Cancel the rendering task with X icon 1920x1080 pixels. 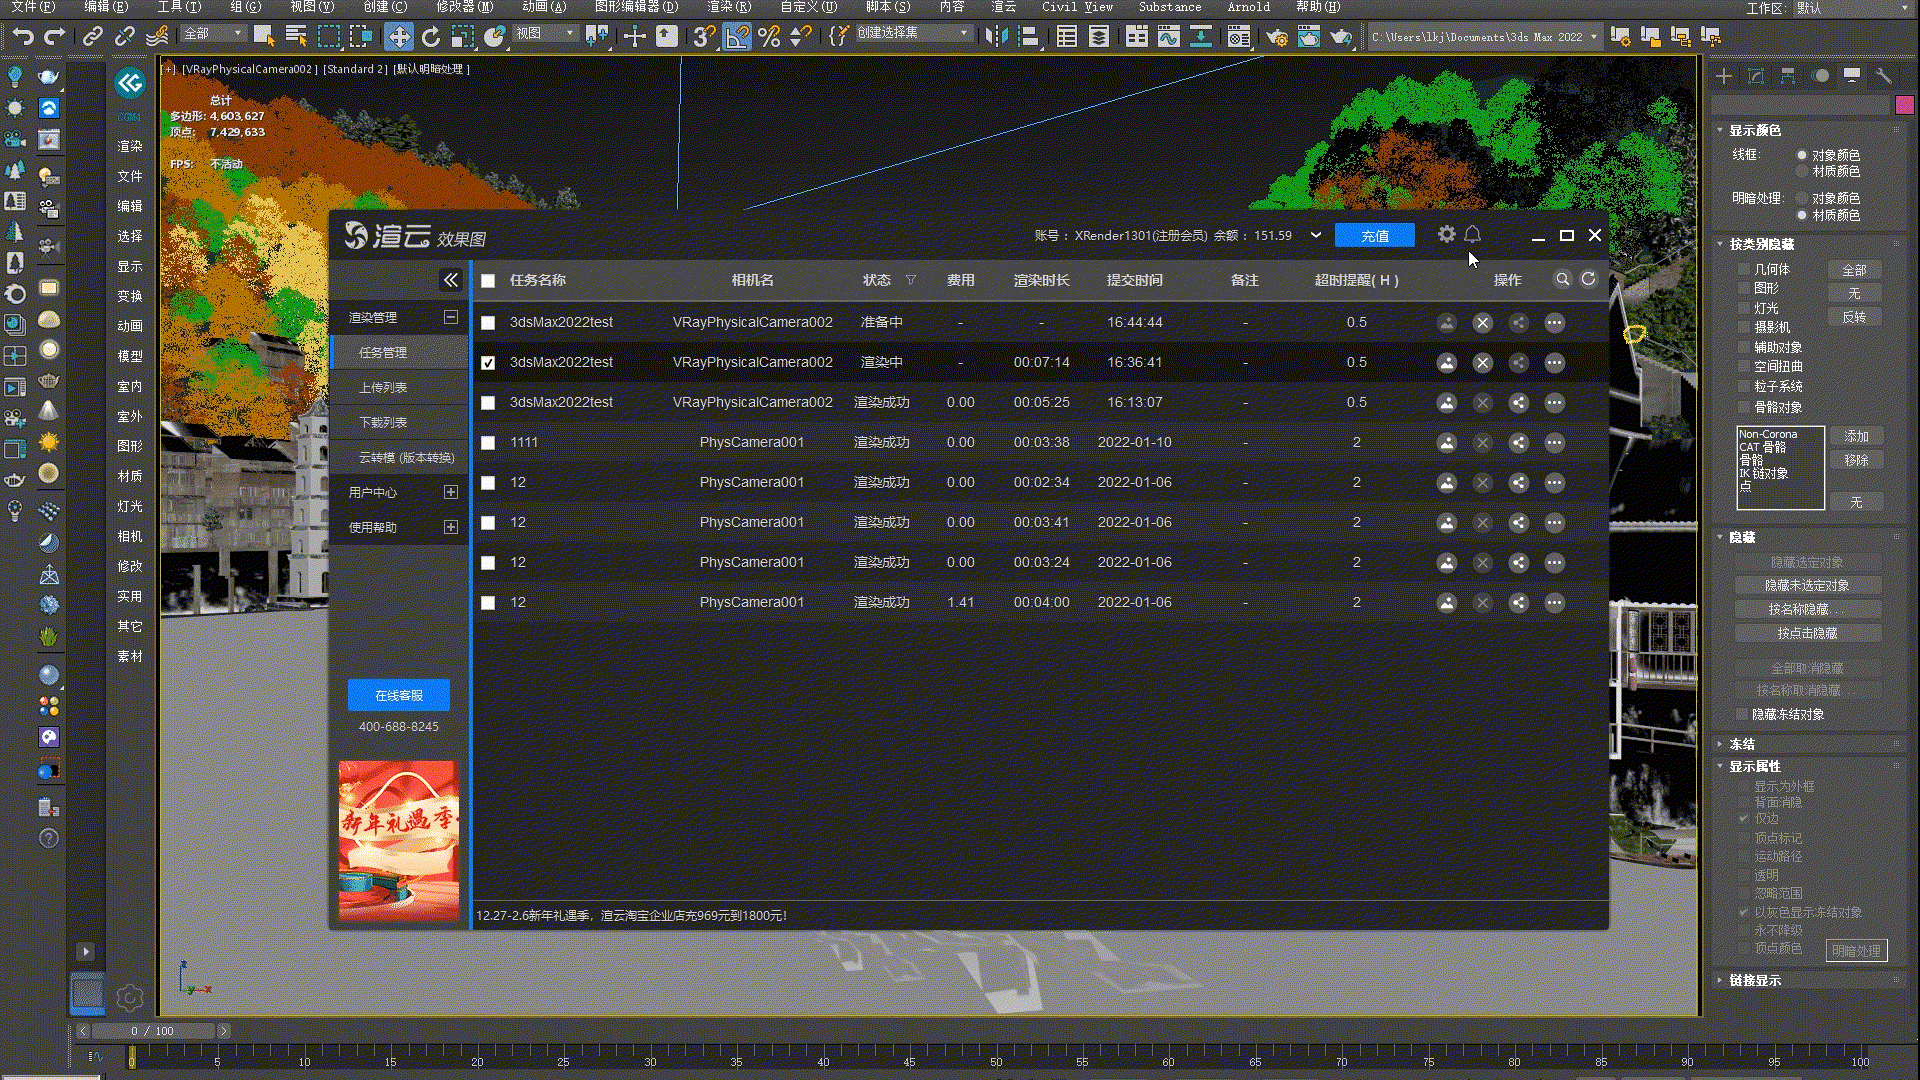(1482, 363)
